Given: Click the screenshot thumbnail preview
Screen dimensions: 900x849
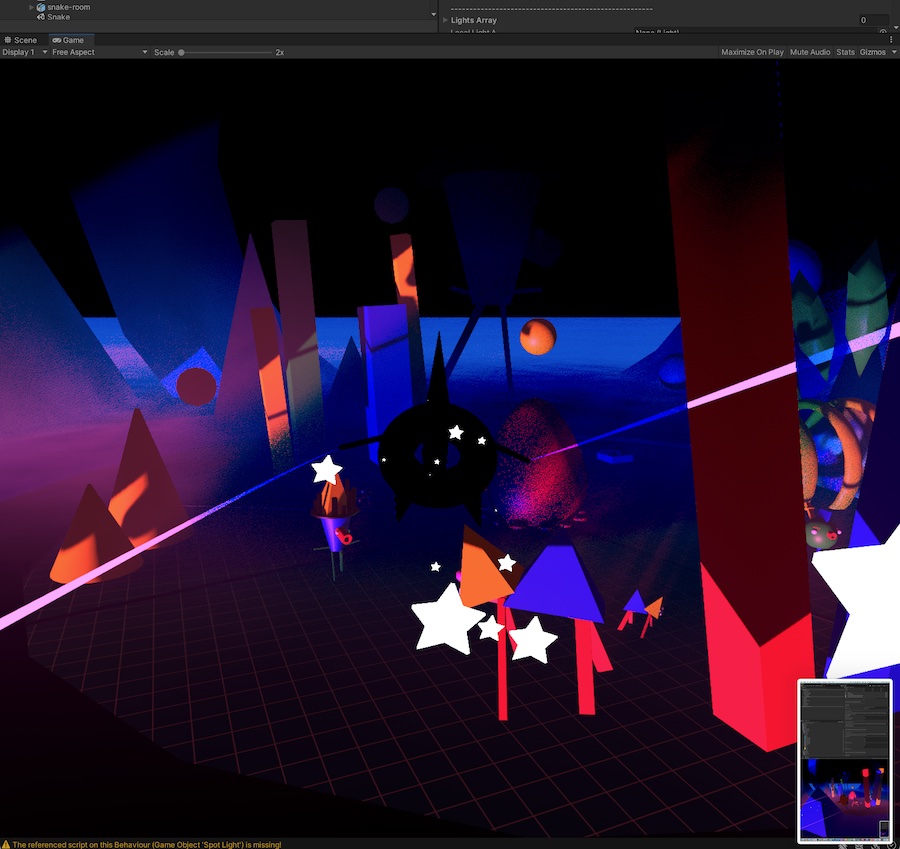Looking at the screenshot, I should (843, 760).
